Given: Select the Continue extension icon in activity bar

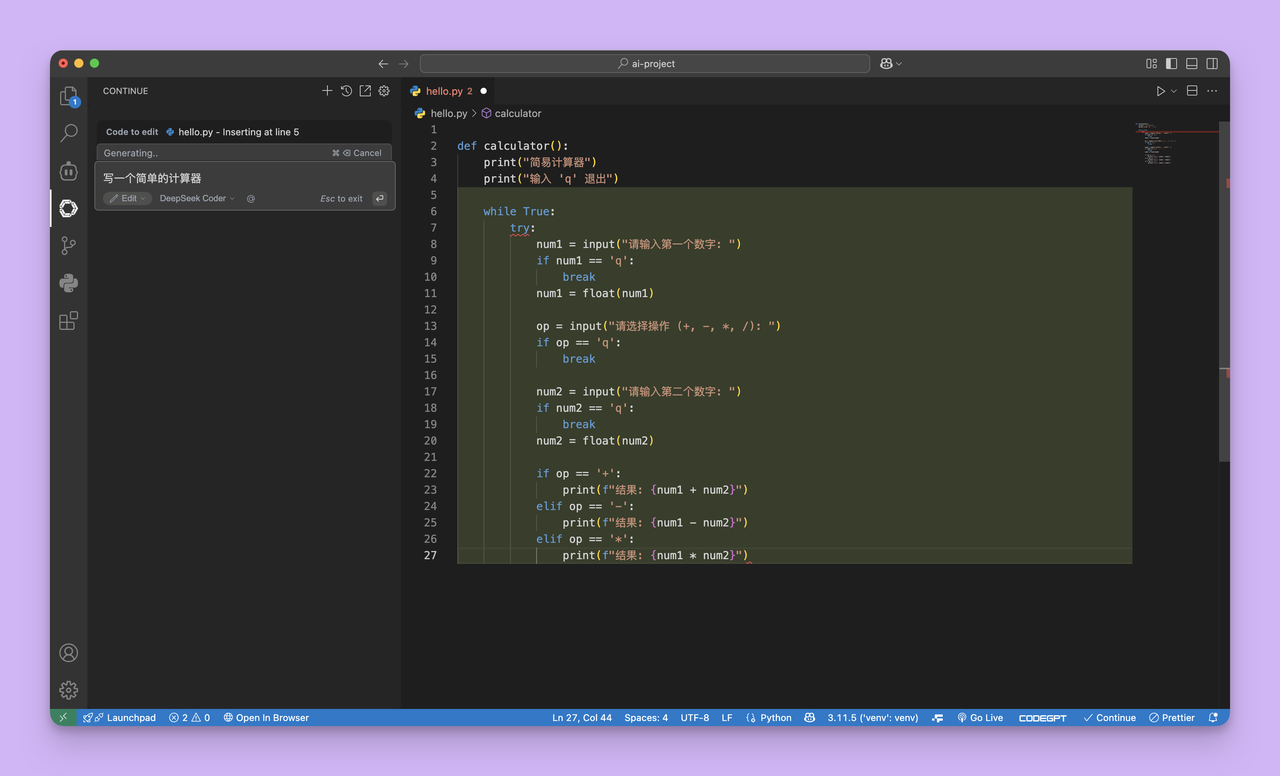Looking at the screenshot, I should (68, 208).
